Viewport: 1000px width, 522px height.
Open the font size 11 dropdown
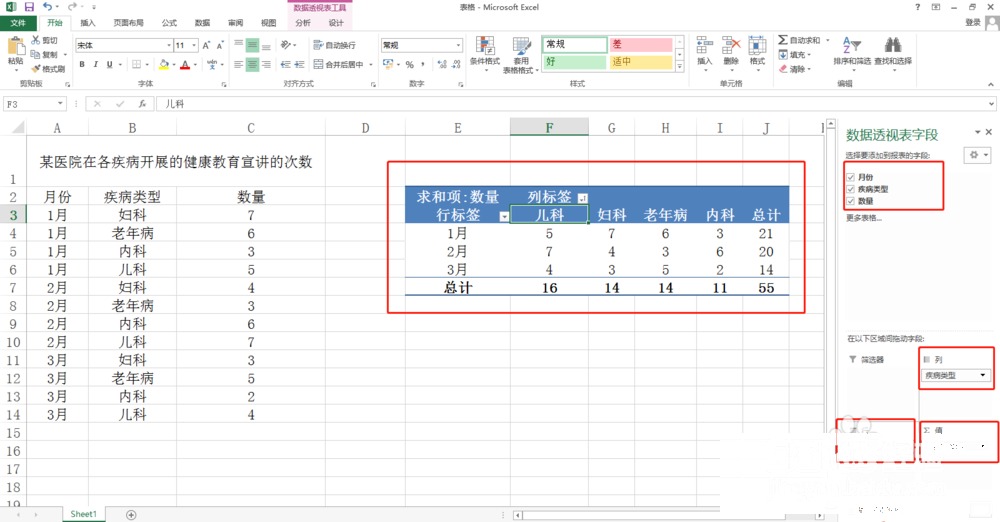pyautogui.click(x=194, y=45)
